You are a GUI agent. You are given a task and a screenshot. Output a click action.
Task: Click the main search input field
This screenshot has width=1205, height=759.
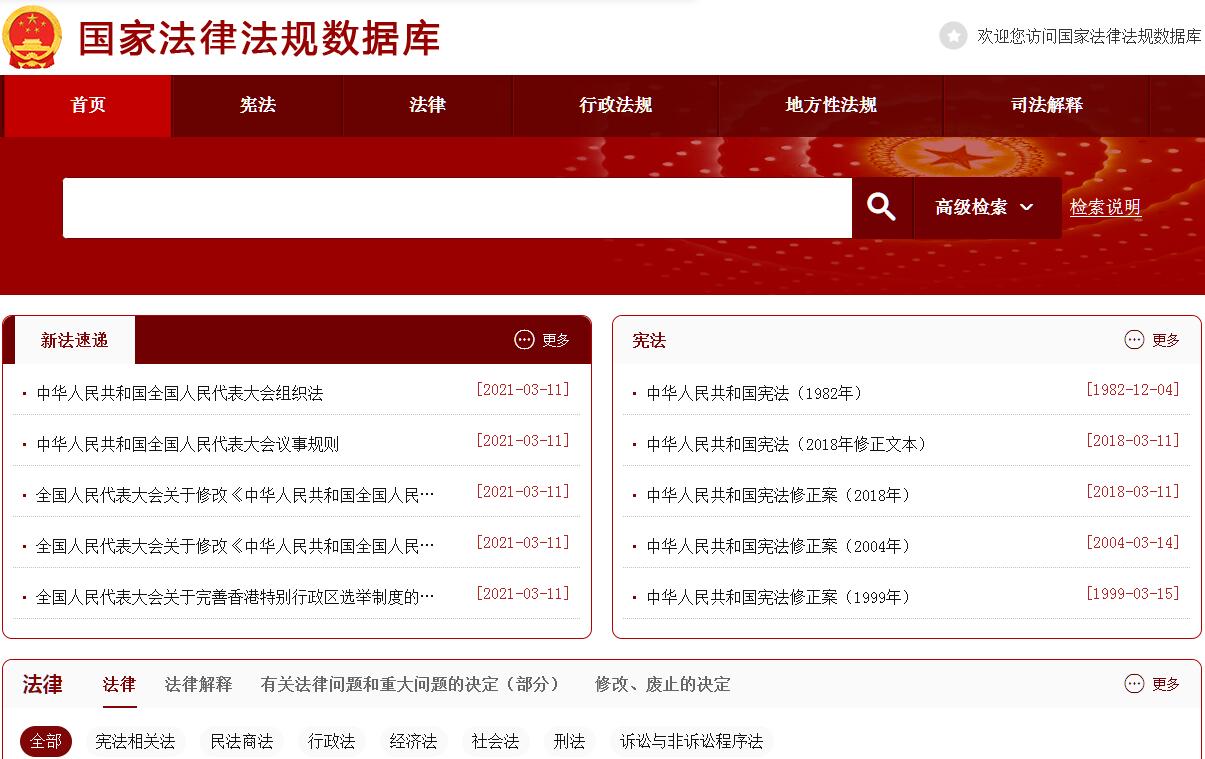pyautogui.click(x=457, y=208)
